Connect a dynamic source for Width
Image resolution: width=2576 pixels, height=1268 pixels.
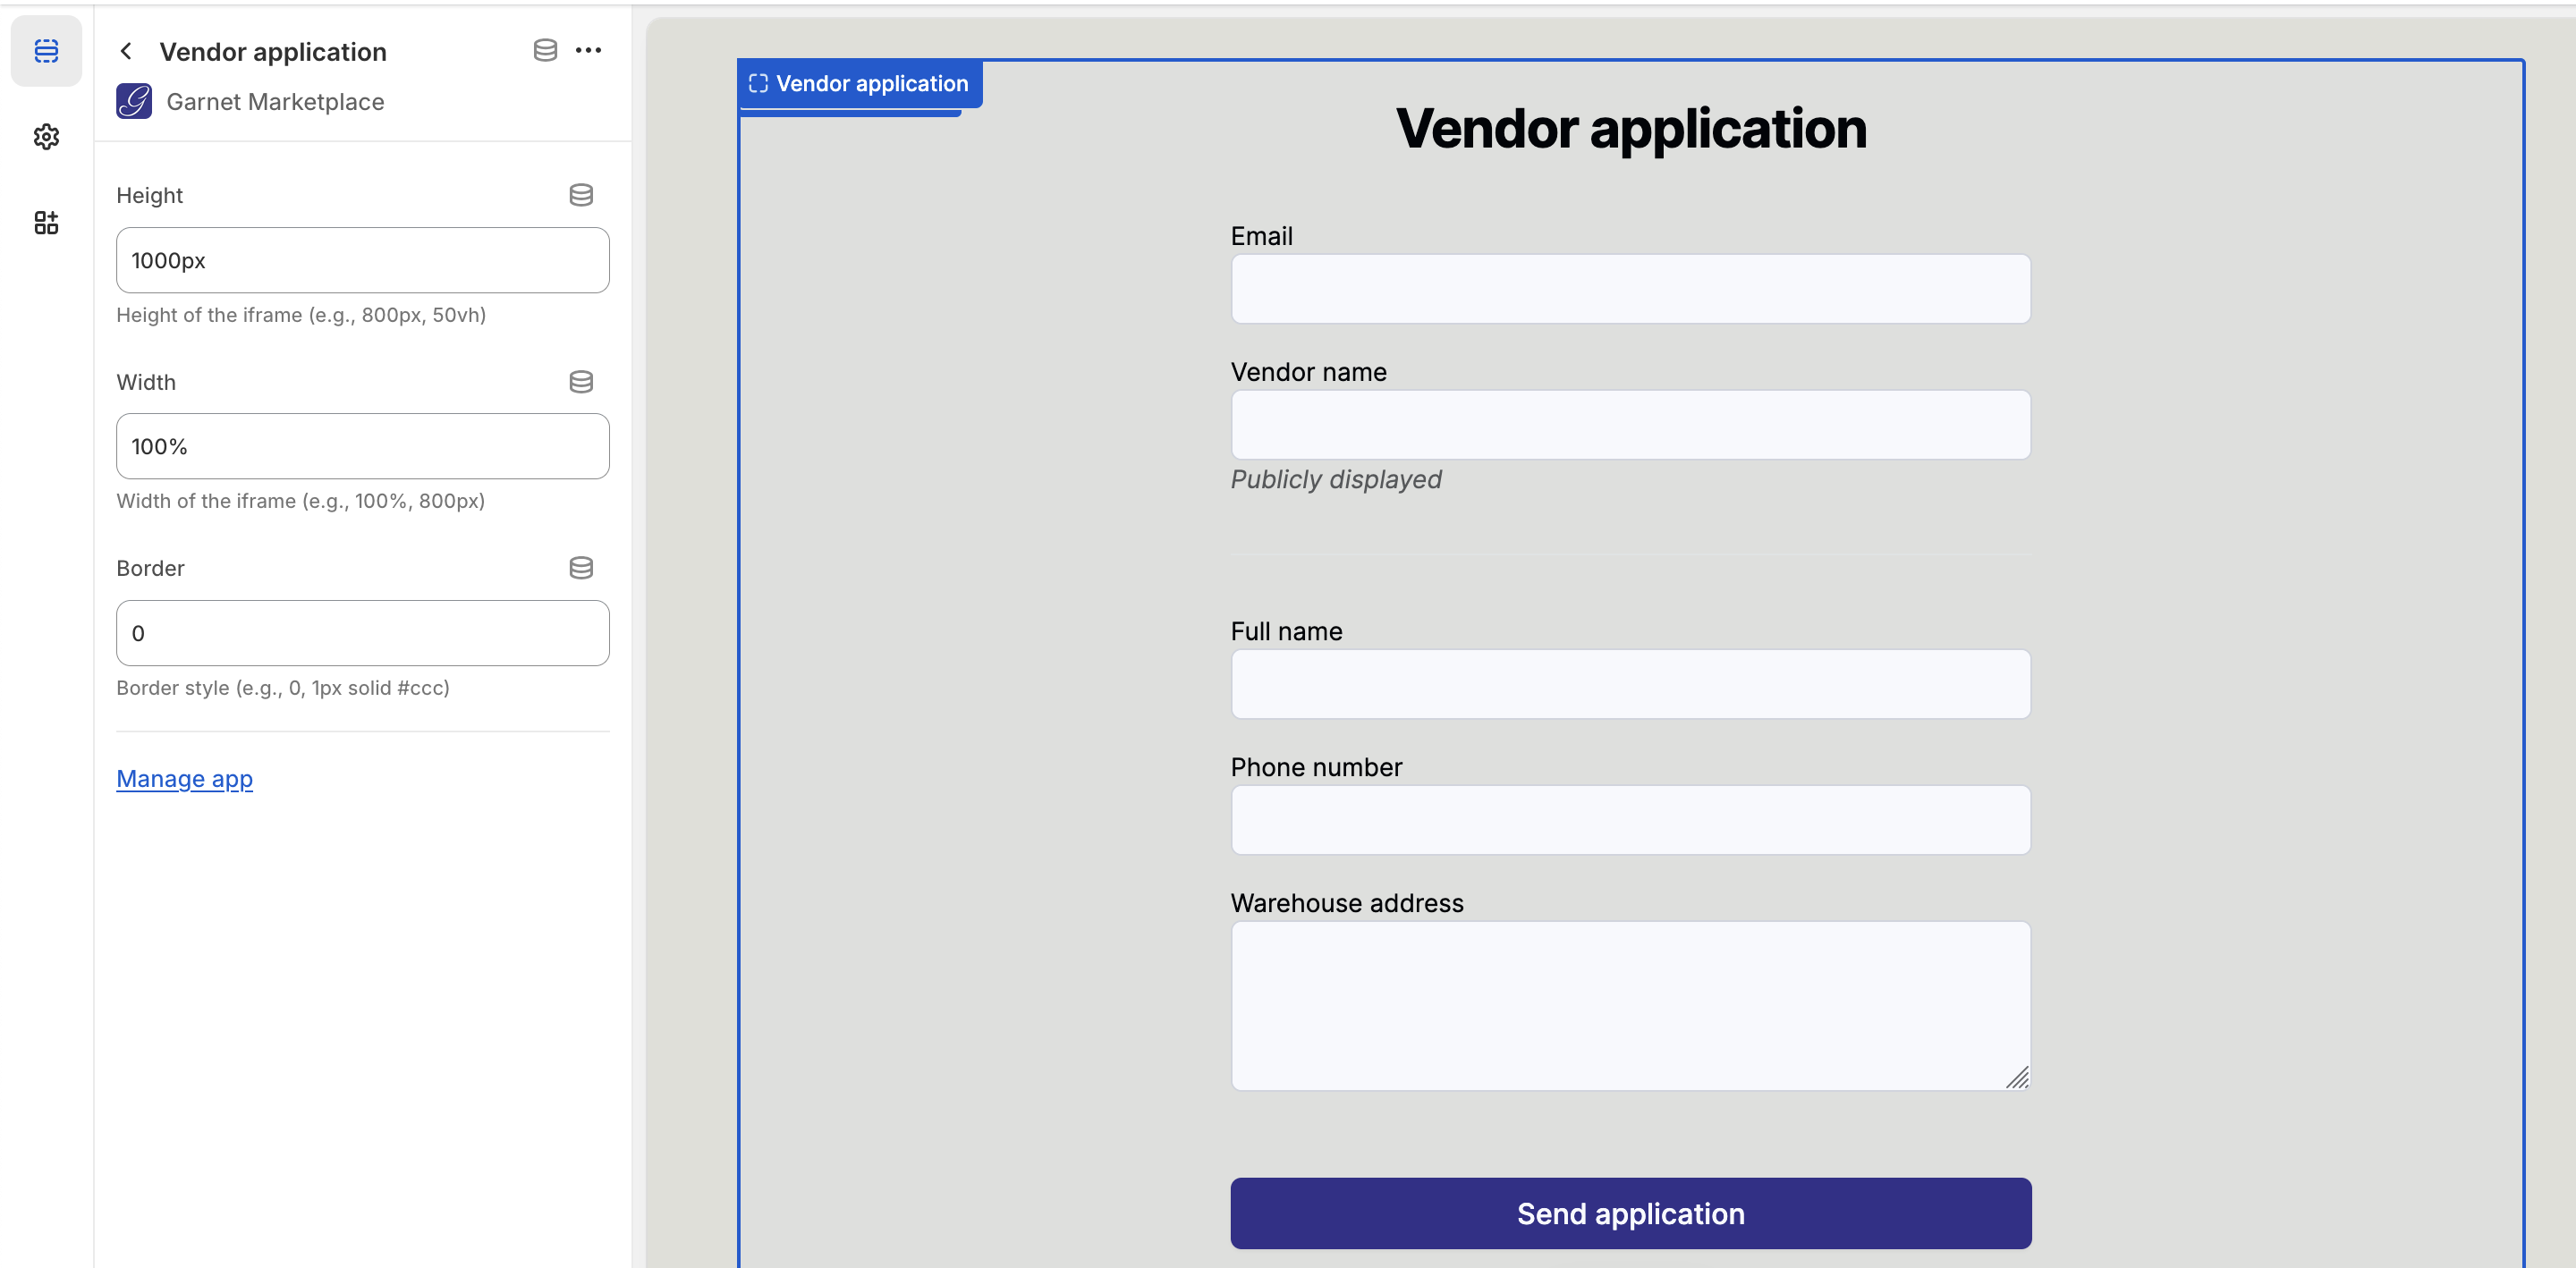[x=581, y=381]
